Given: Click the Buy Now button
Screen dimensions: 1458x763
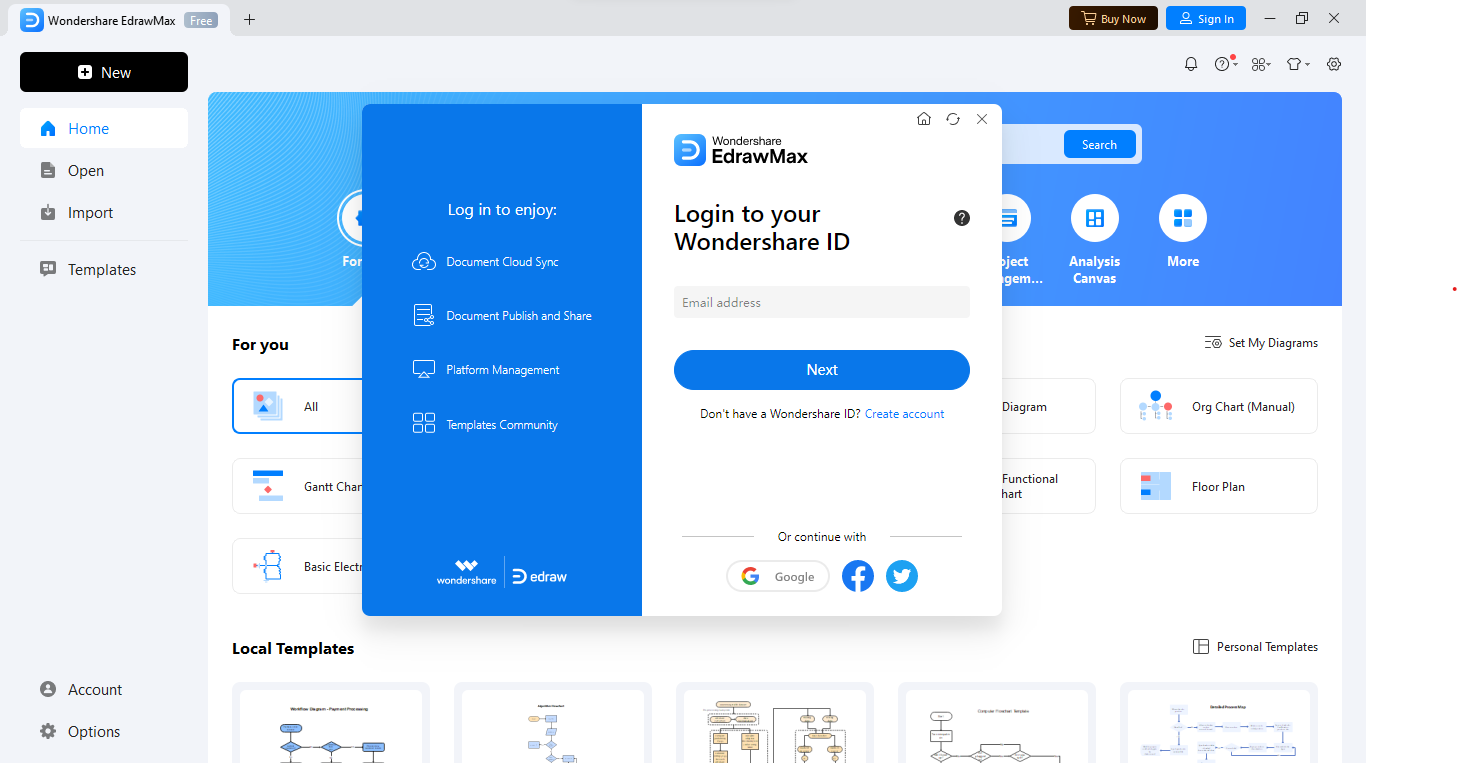Looking at the screenshot, I should tap(1113, 18).
